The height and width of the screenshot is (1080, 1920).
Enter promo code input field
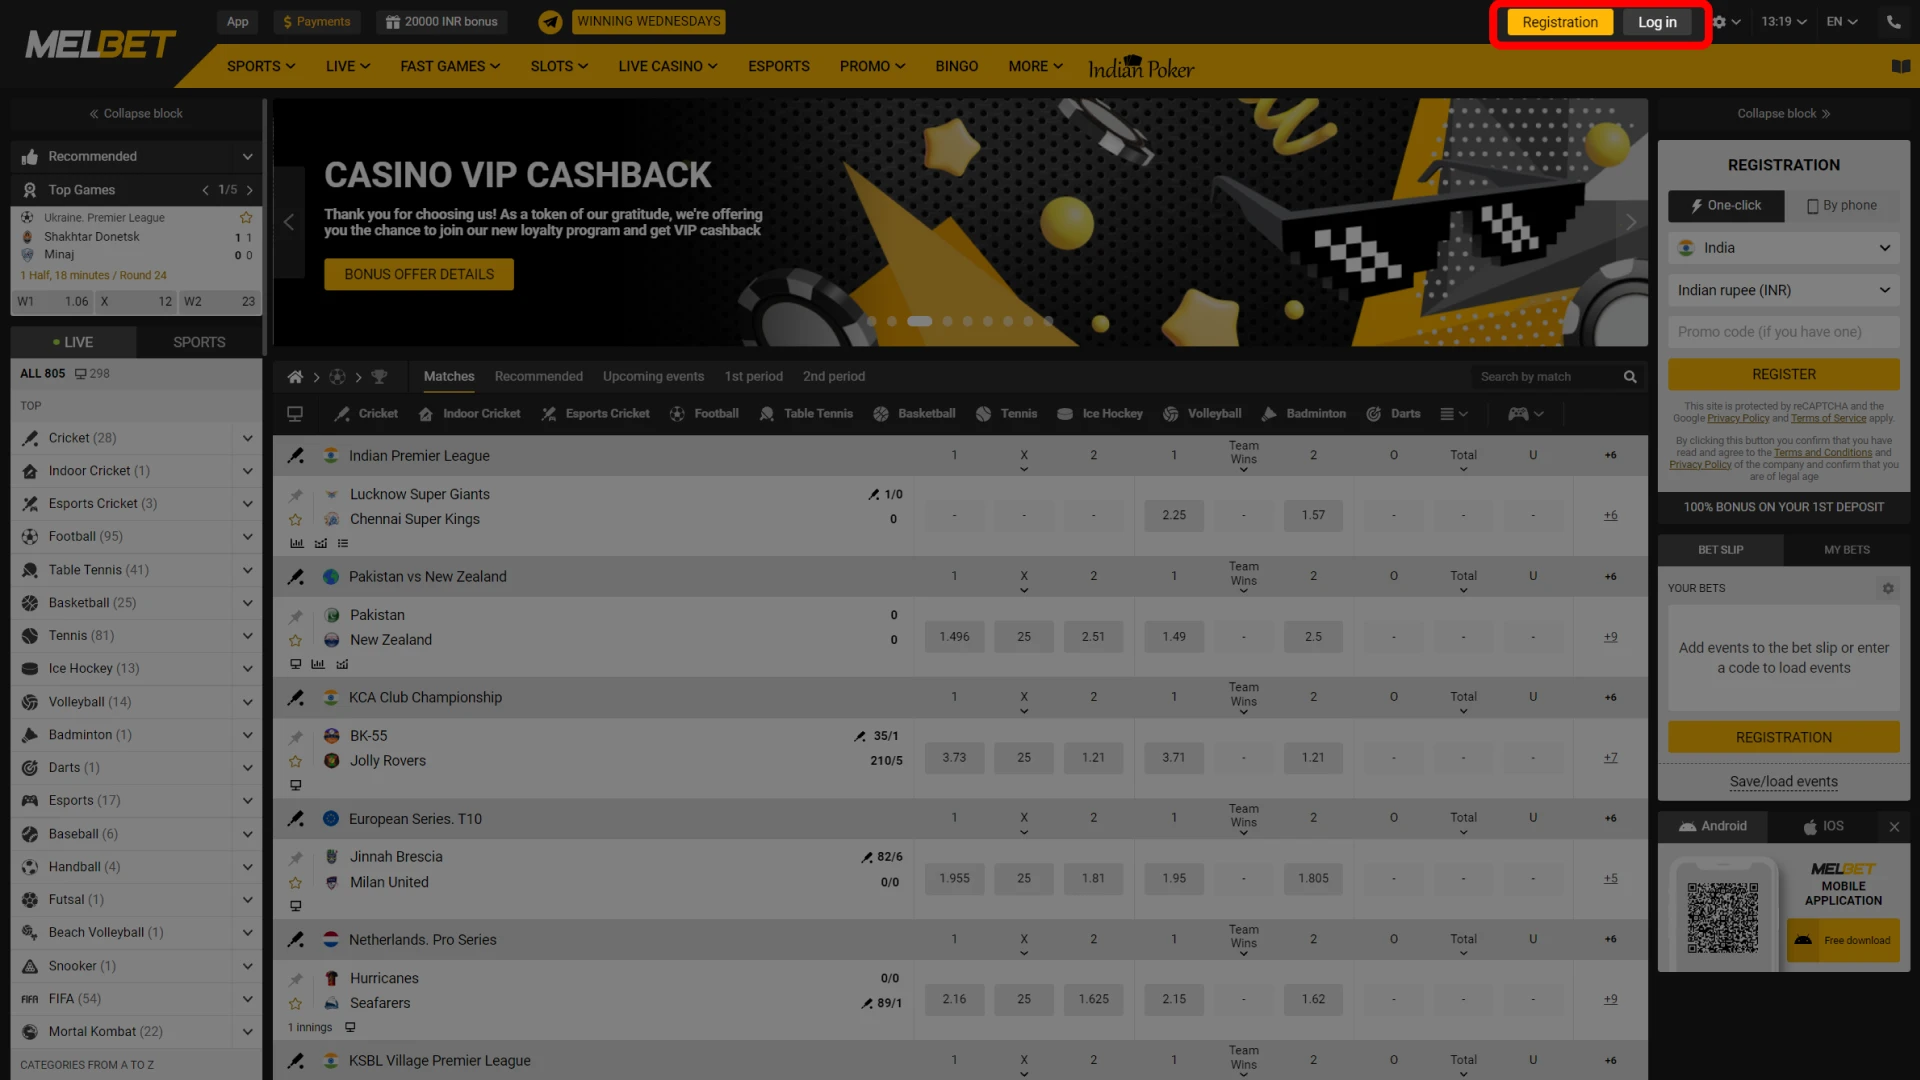pyautogui.click(x=1783, y=331)
